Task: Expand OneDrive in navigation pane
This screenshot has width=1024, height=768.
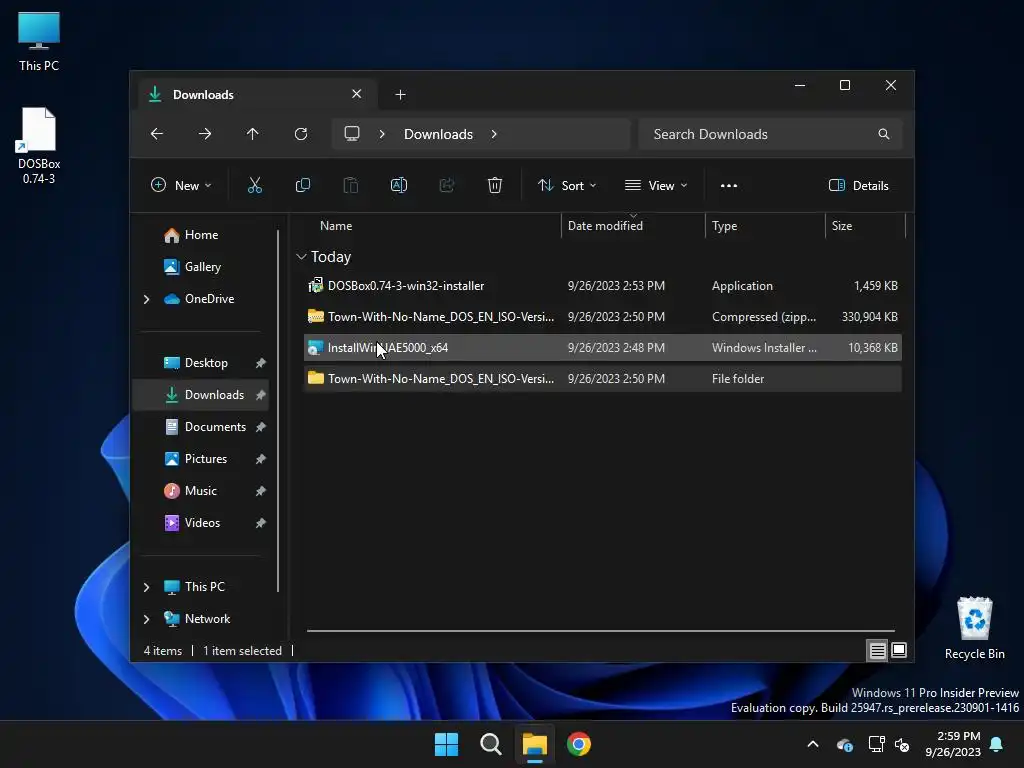Action: point(146,299)
